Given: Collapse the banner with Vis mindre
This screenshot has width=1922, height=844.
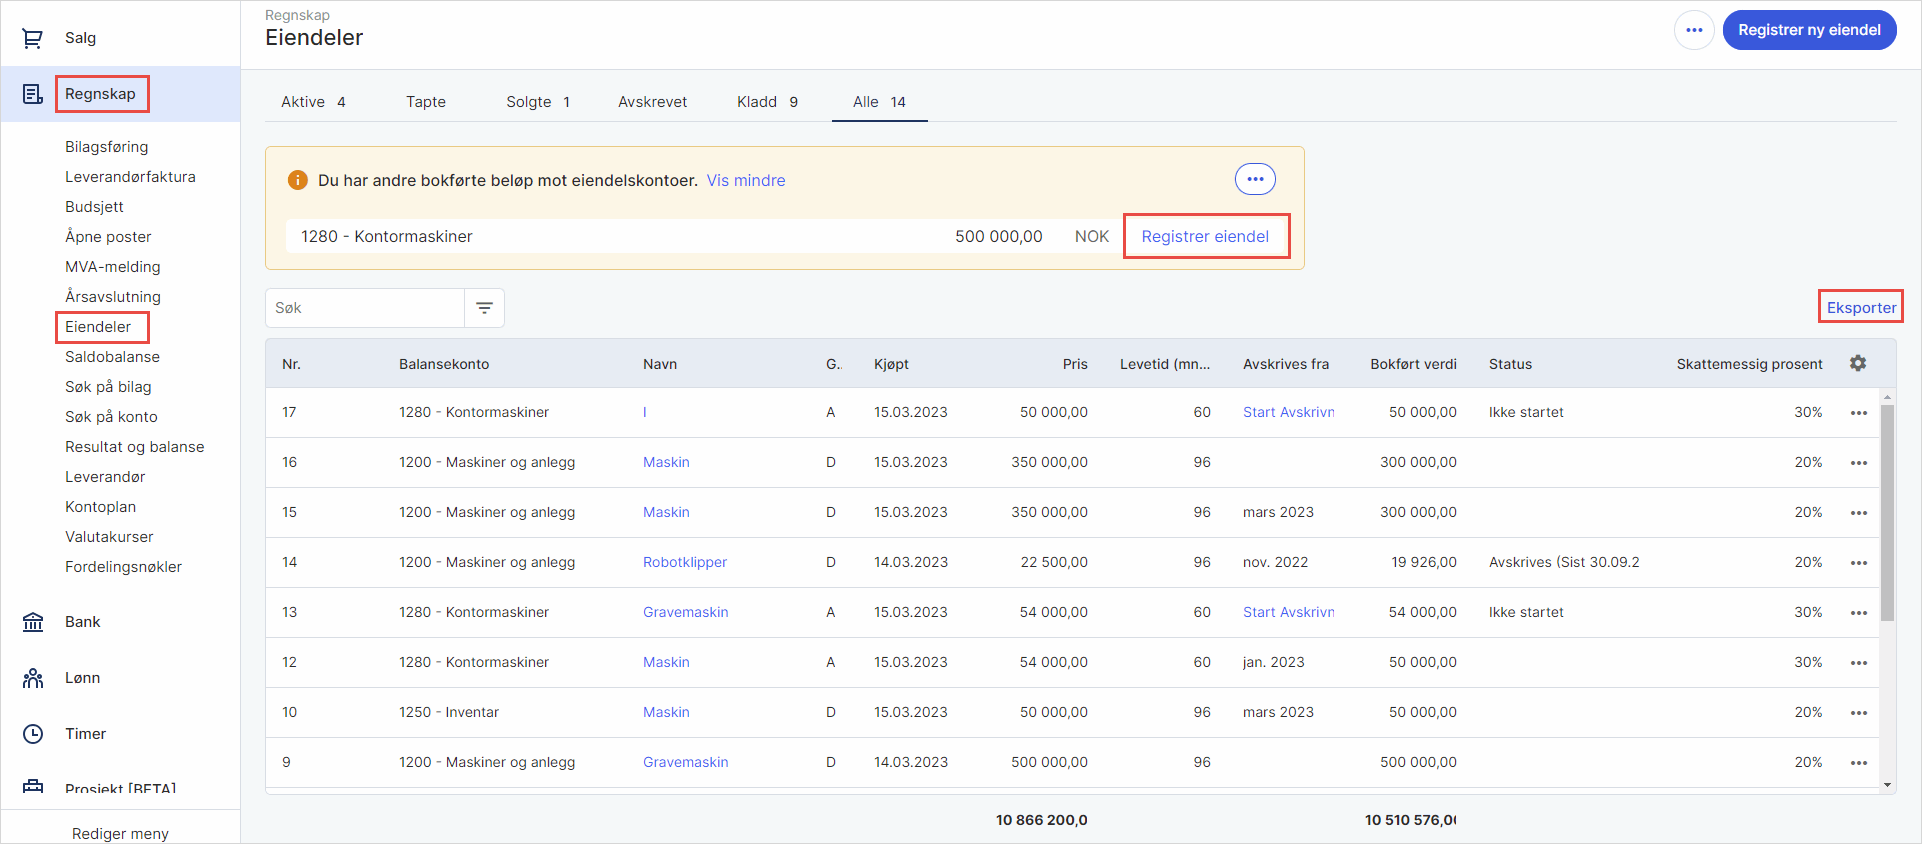Looking at the screenshot, I should pyautogui.click(x=745, y=181).
